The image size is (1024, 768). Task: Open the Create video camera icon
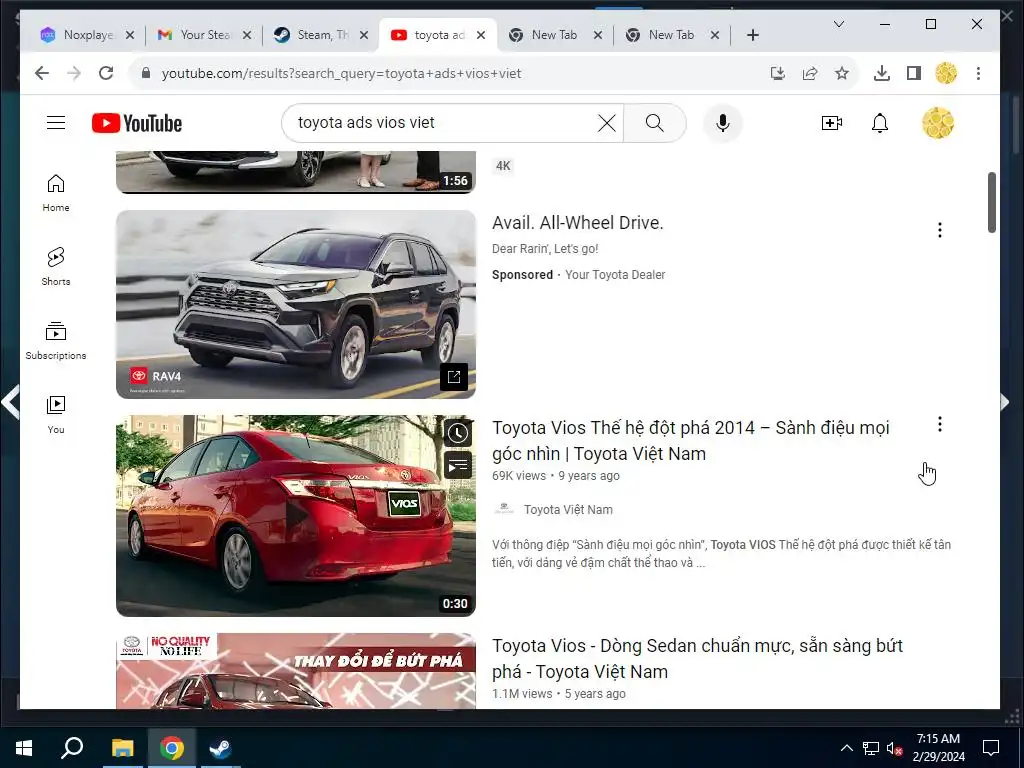(831, 123)
